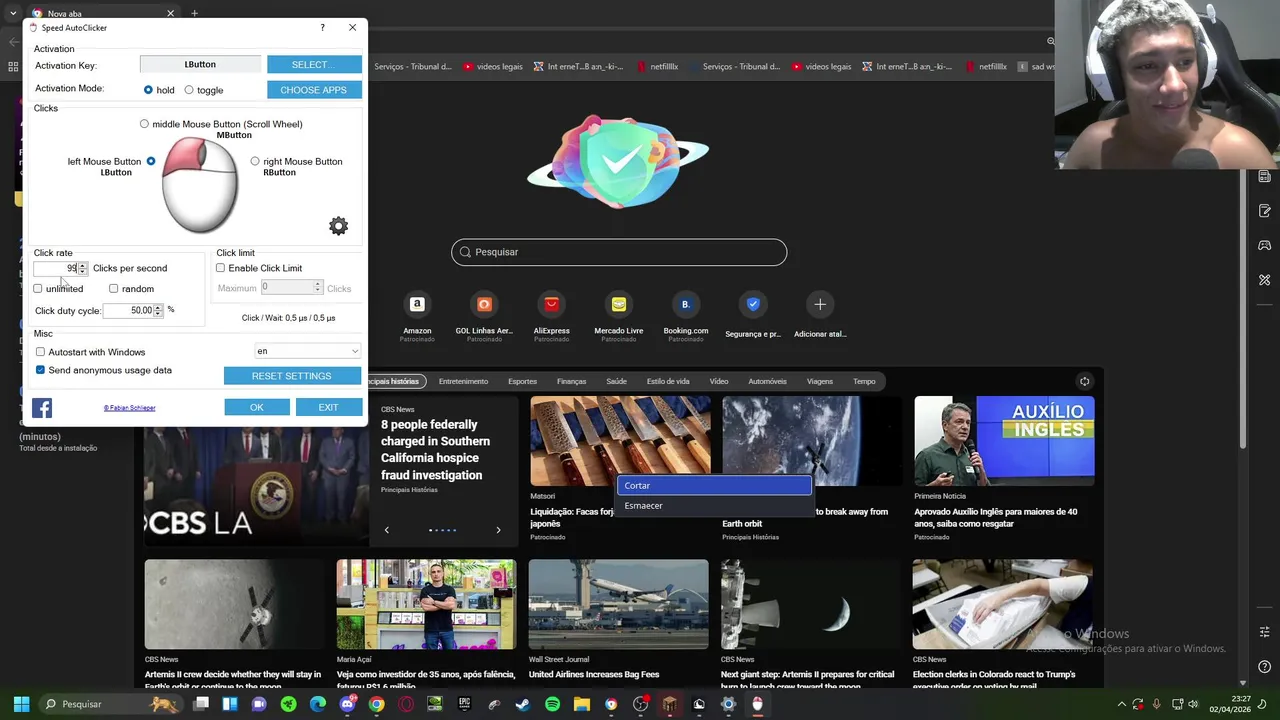
Task: Switch to the Finanças news tab
Action: coord(572,381)
